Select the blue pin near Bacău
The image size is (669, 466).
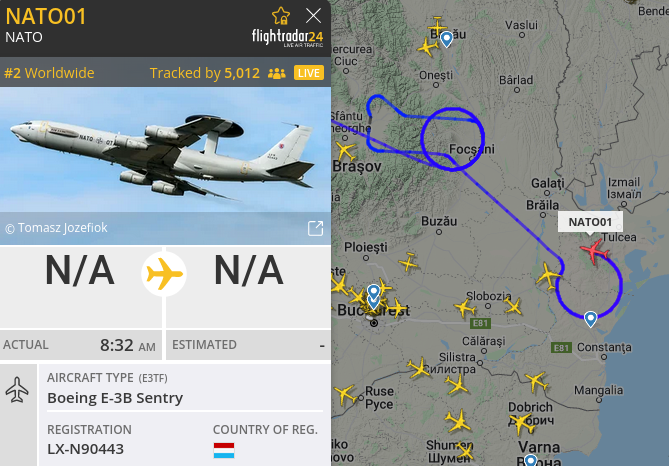[446, 39]
